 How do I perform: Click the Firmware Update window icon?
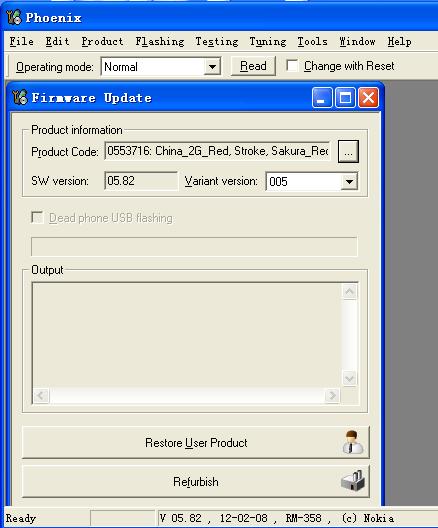(x=20, y=97)
